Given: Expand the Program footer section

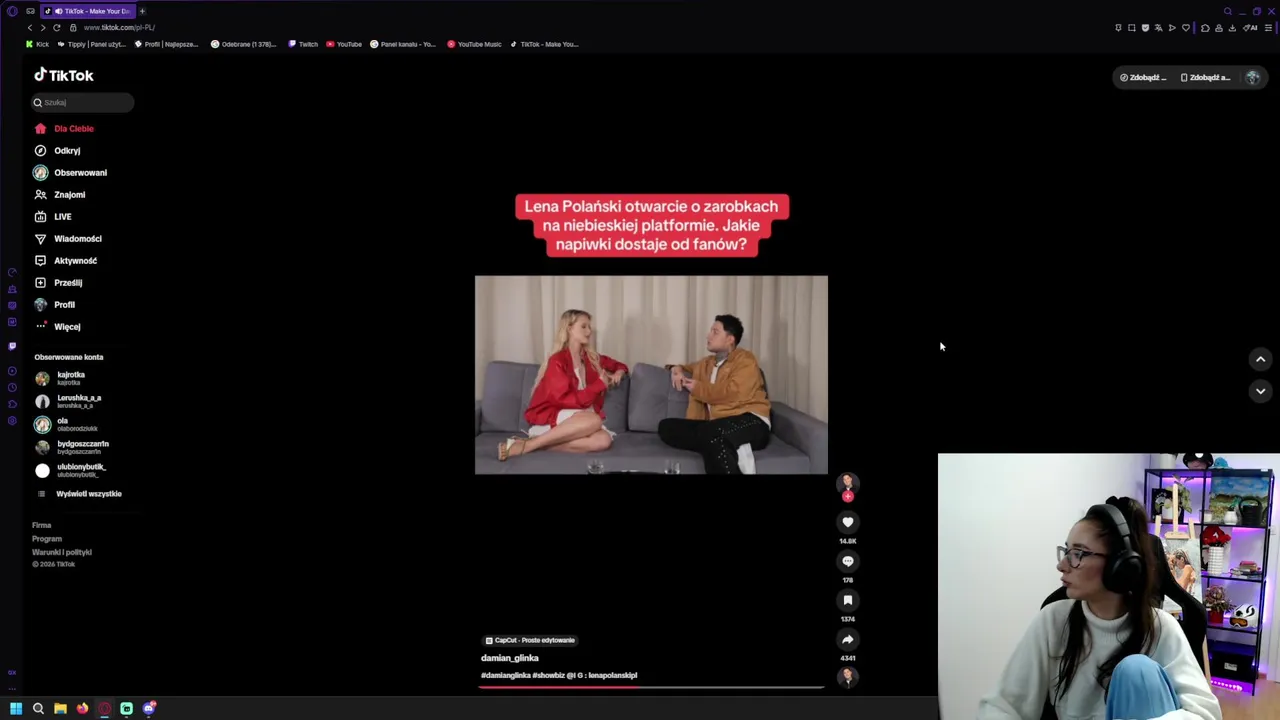Looking at the screenshot, I should [47, 538].
